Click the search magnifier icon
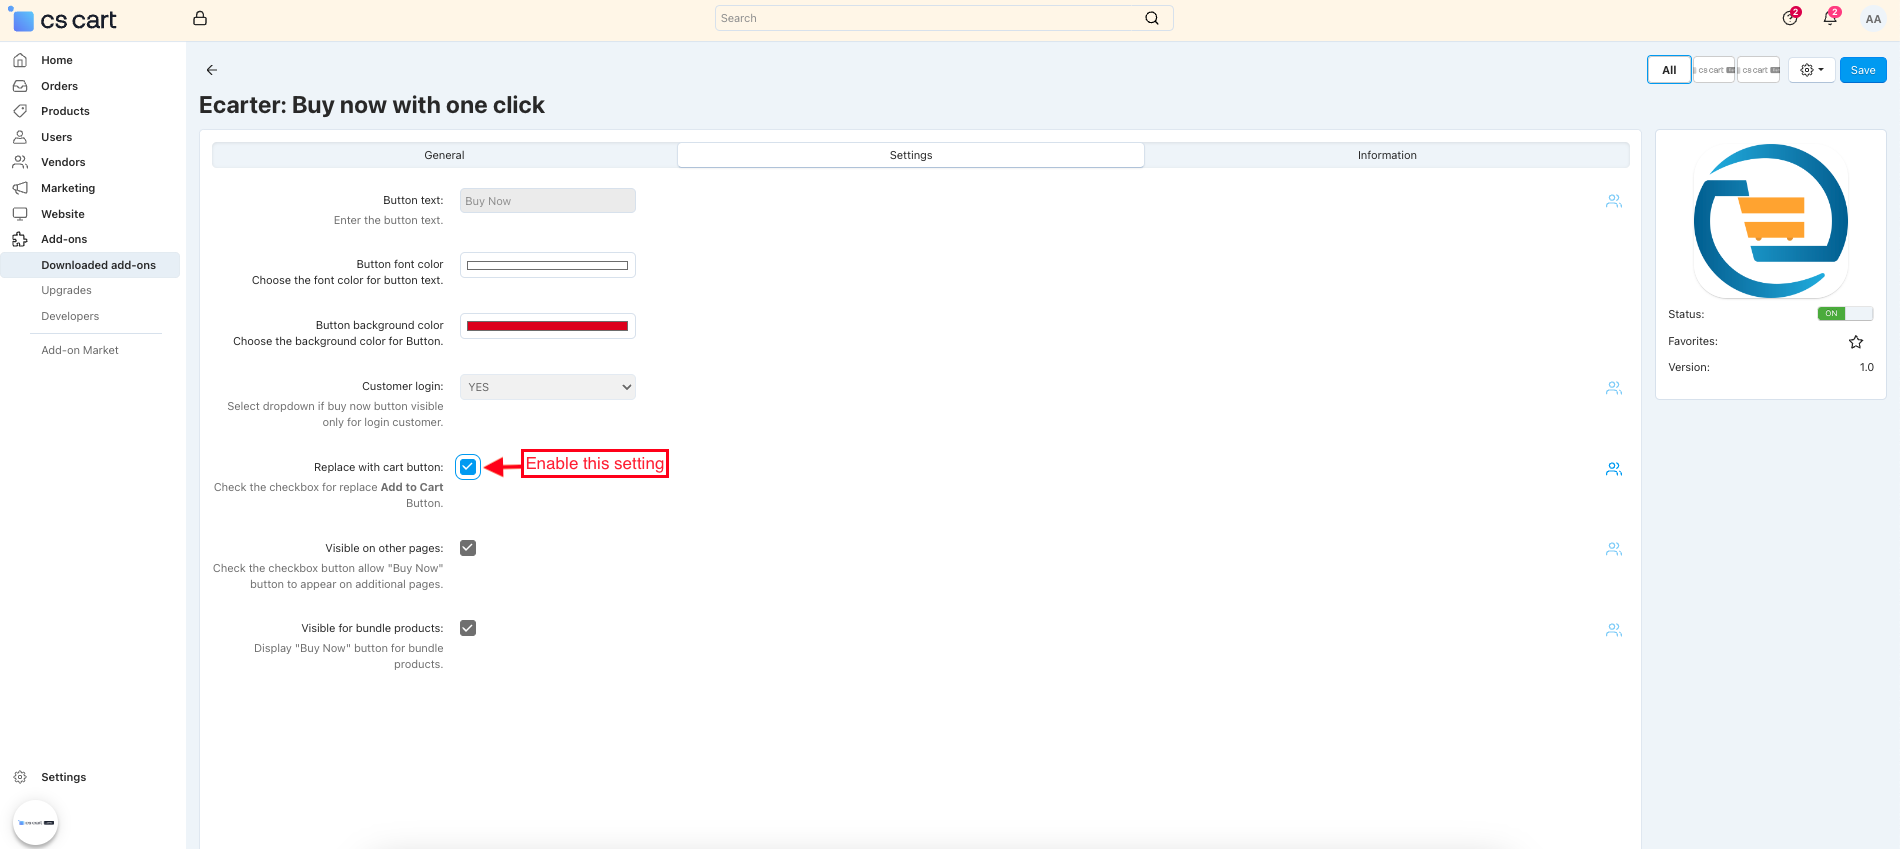 tap(1152, 18)
